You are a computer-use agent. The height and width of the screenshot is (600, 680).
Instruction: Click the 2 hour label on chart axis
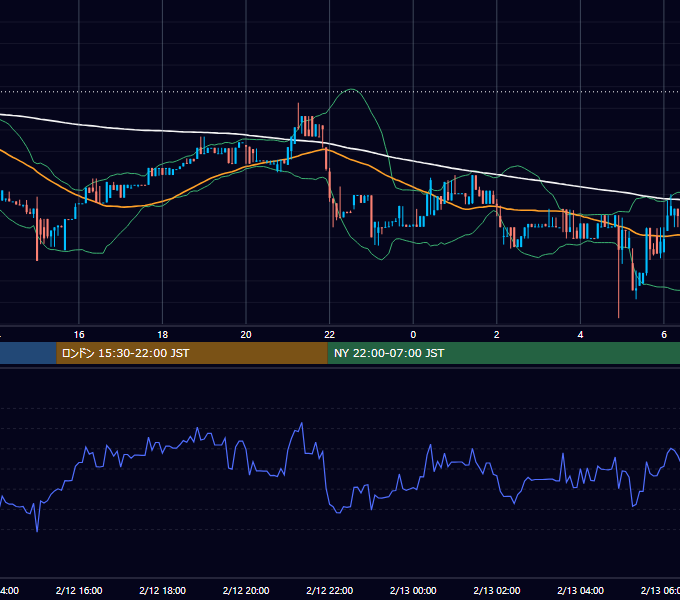[497, 335]
